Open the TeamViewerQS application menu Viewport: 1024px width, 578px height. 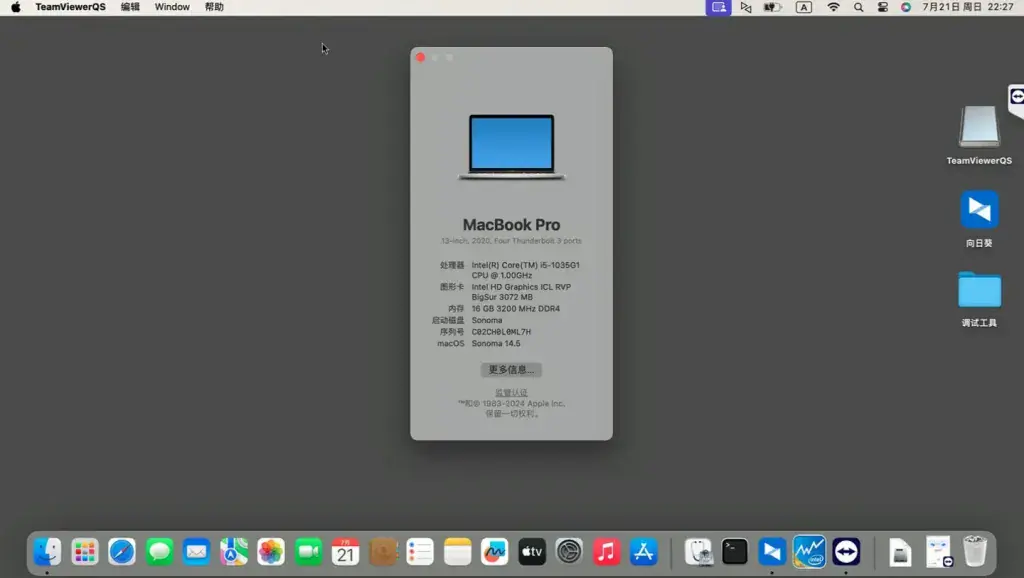pos(71,7)
